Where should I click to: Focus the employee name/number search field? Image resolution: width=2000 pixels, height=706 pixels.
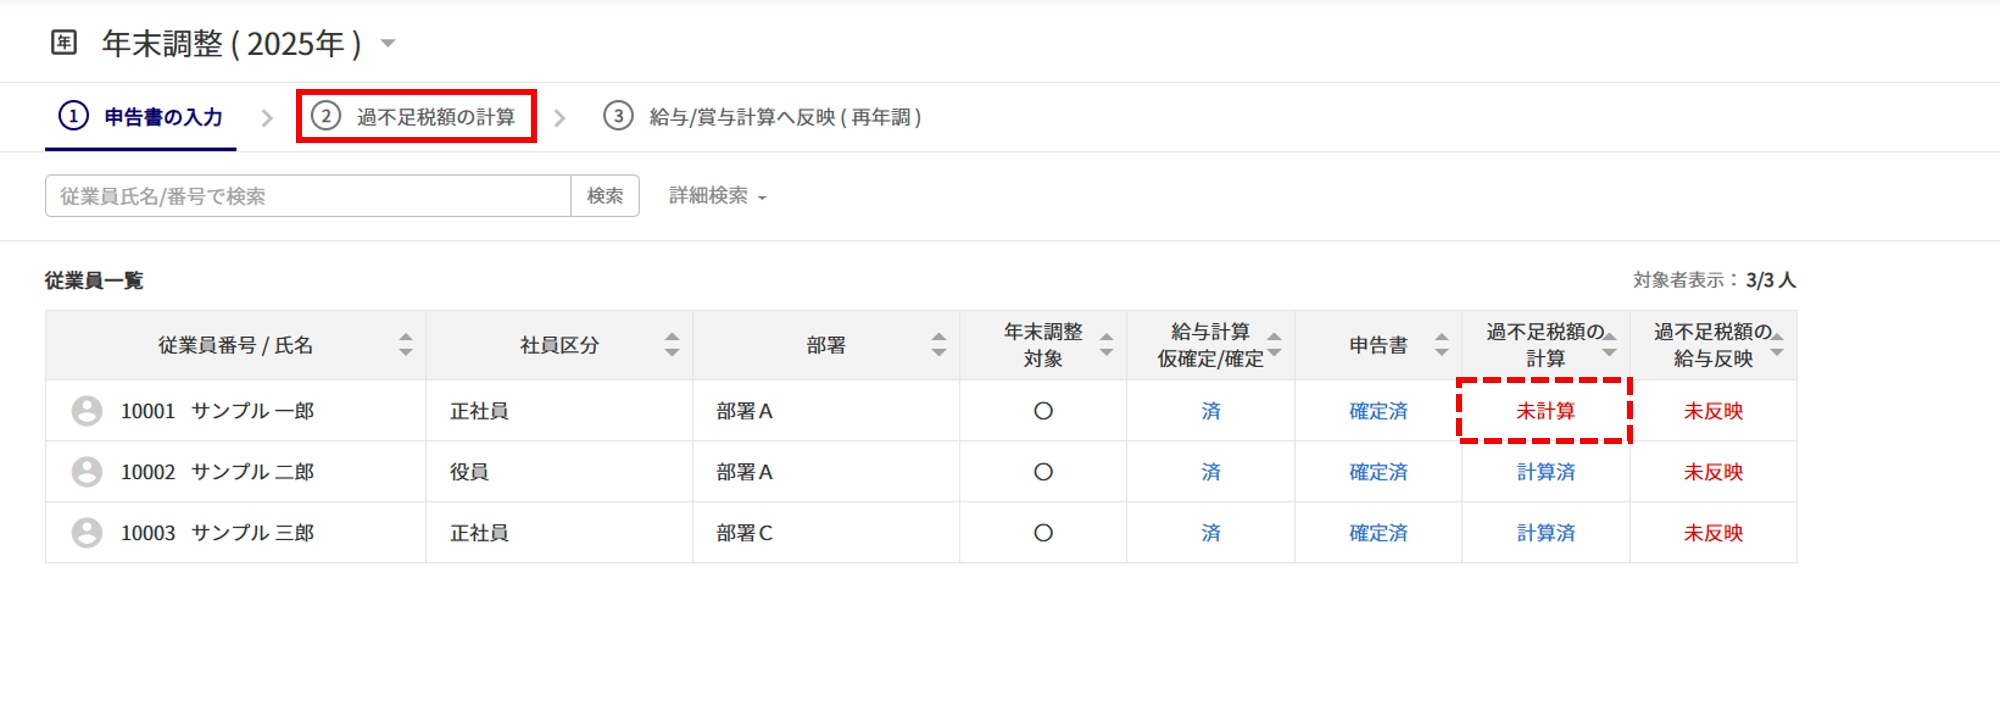pos(308,196)
